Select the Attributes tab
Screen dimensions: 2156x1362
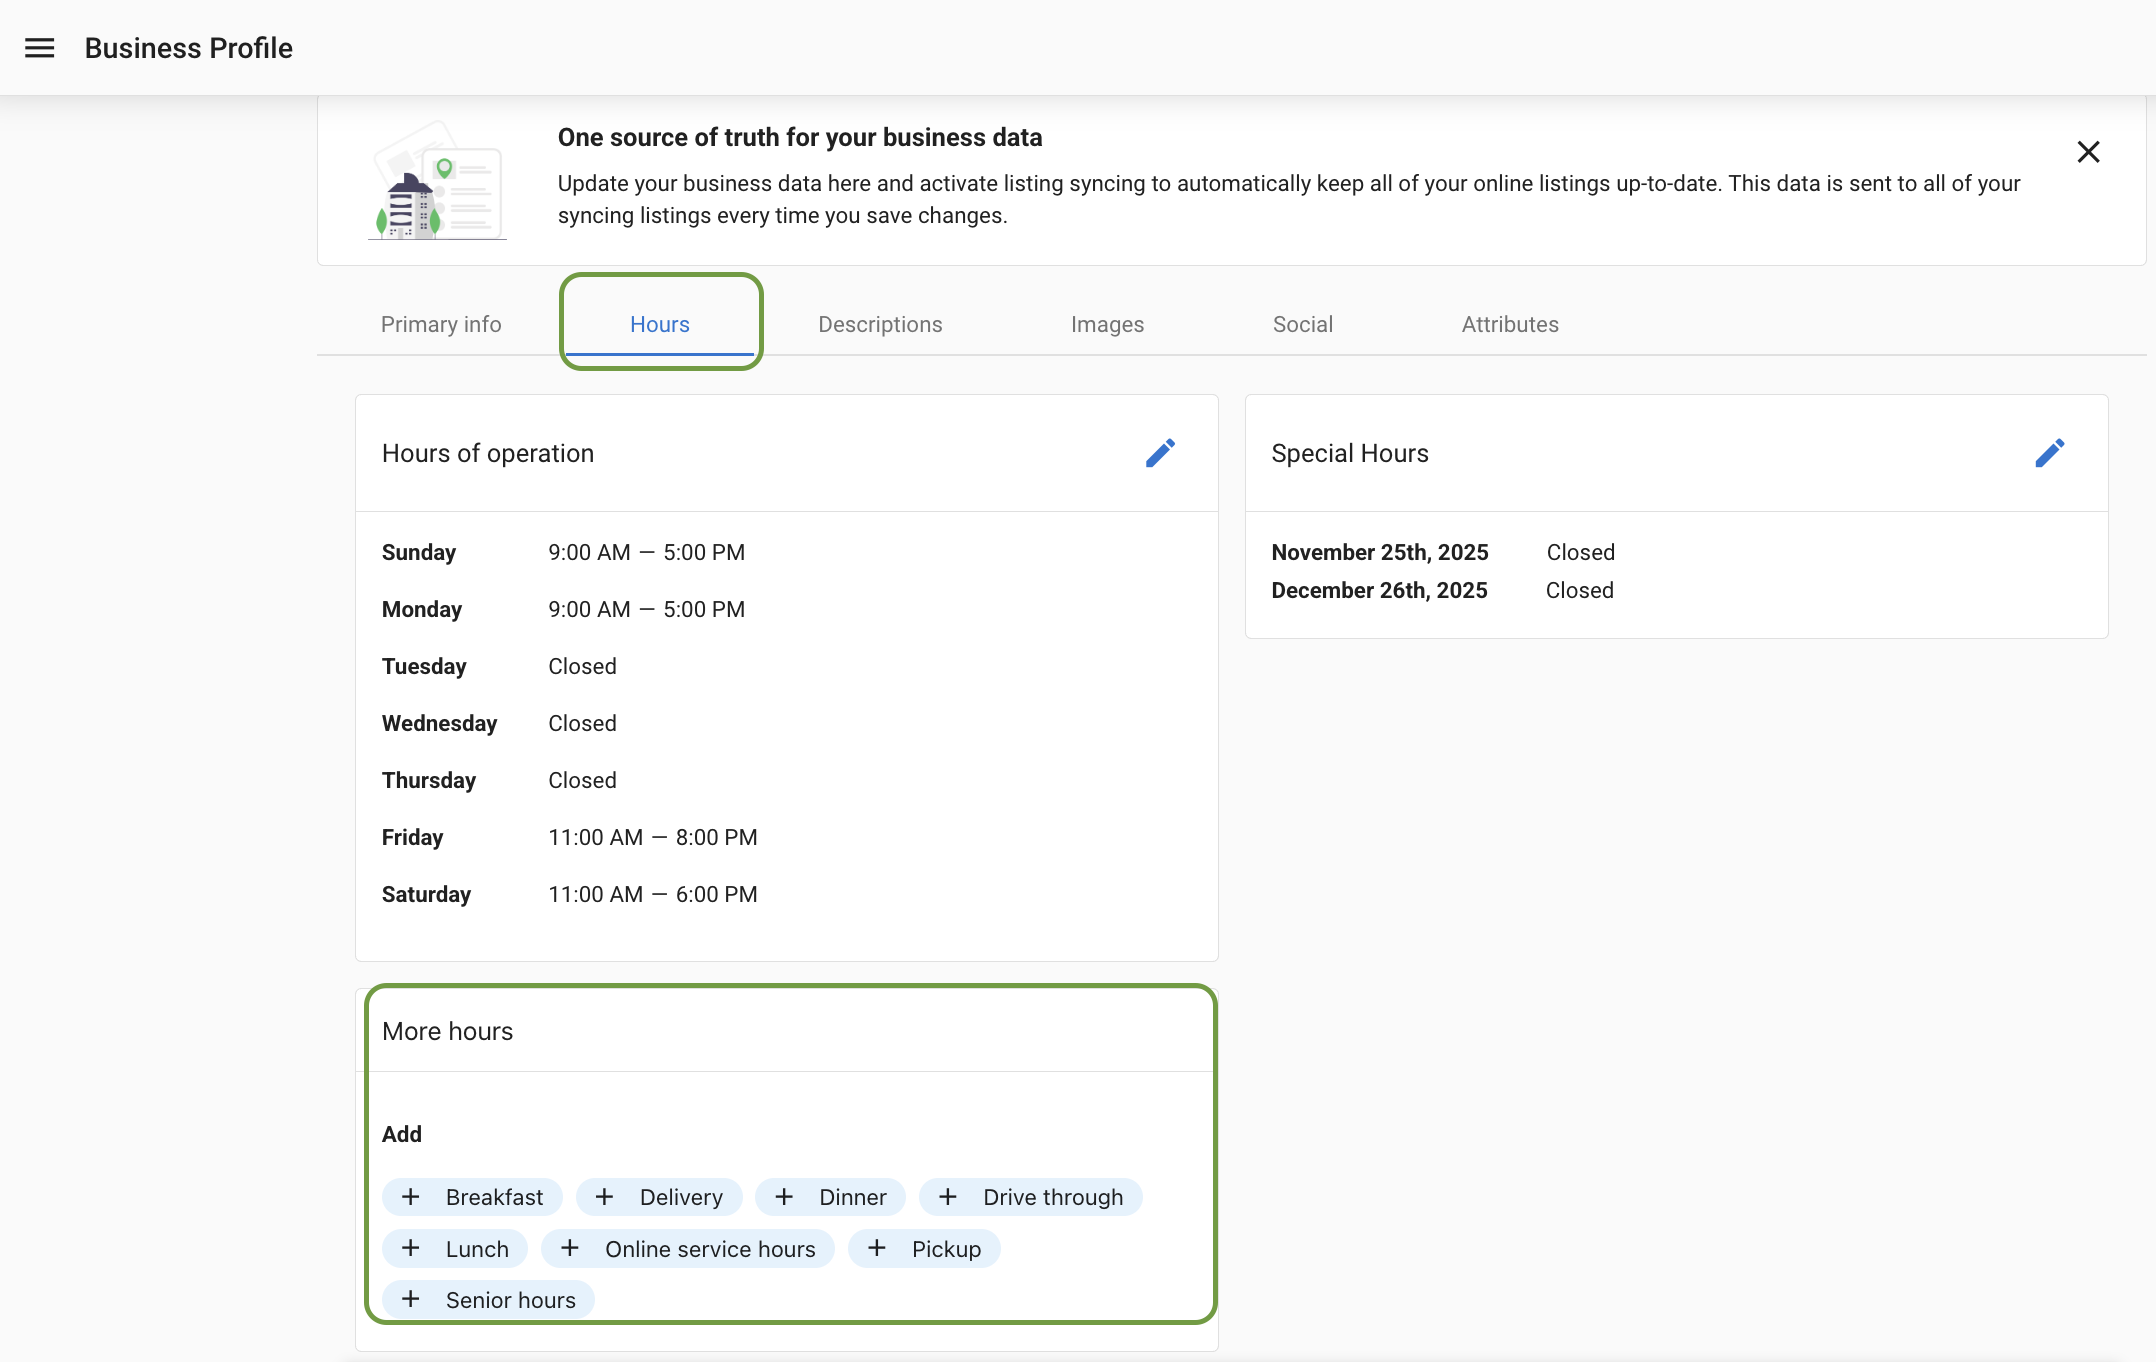tap(1510, 324)
